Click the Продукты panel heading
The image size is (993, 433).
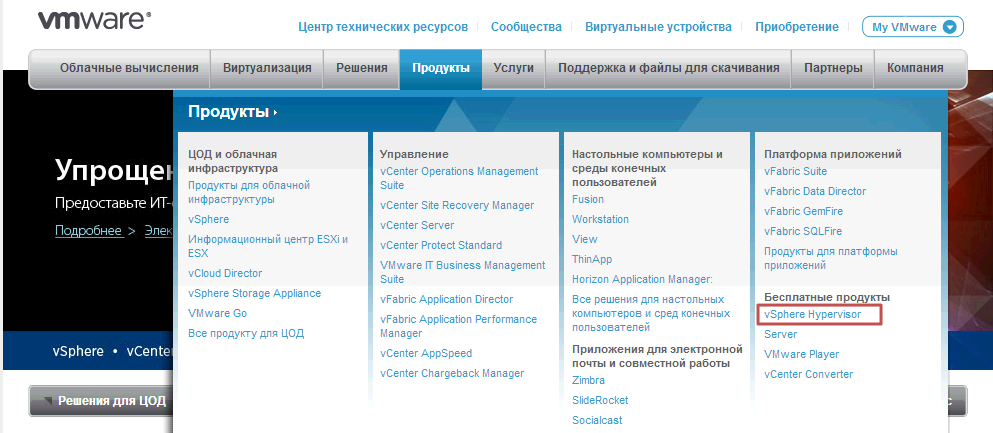[229, 112]
